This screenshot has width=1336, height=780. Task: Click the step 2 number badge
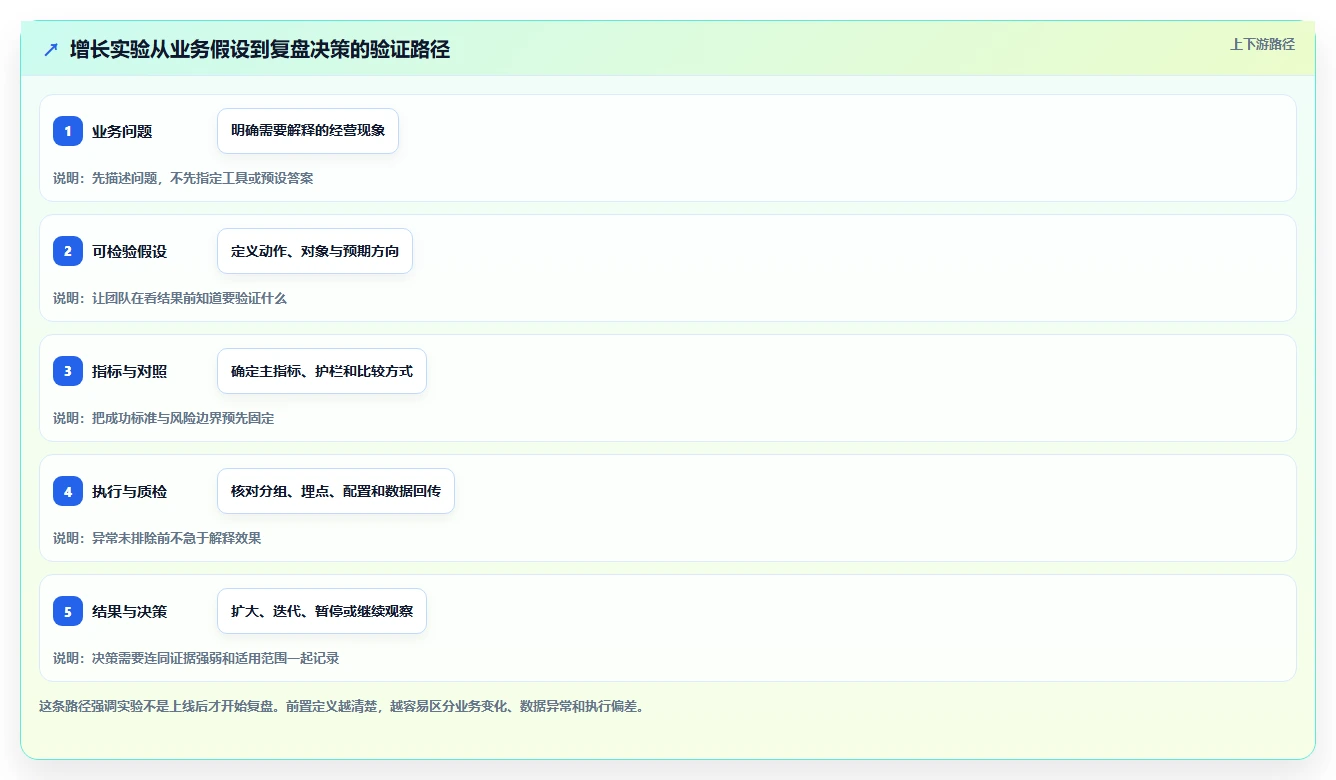[68, 251]
